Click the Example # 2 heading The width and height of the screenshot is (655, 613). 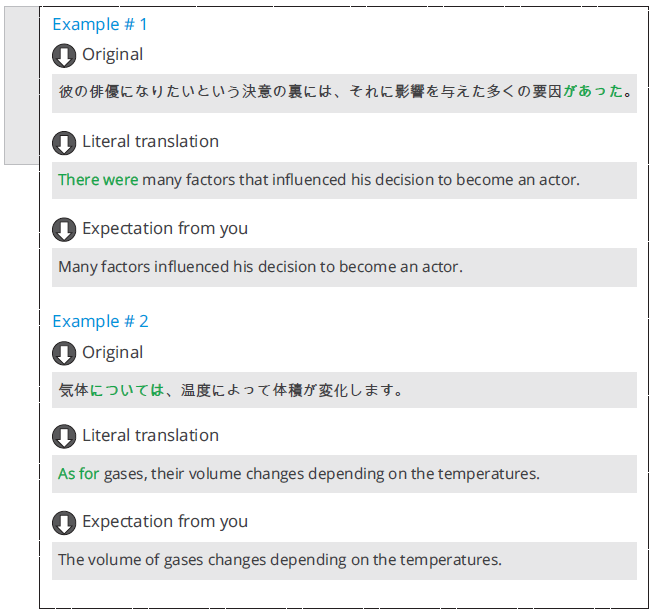[100, 321]
